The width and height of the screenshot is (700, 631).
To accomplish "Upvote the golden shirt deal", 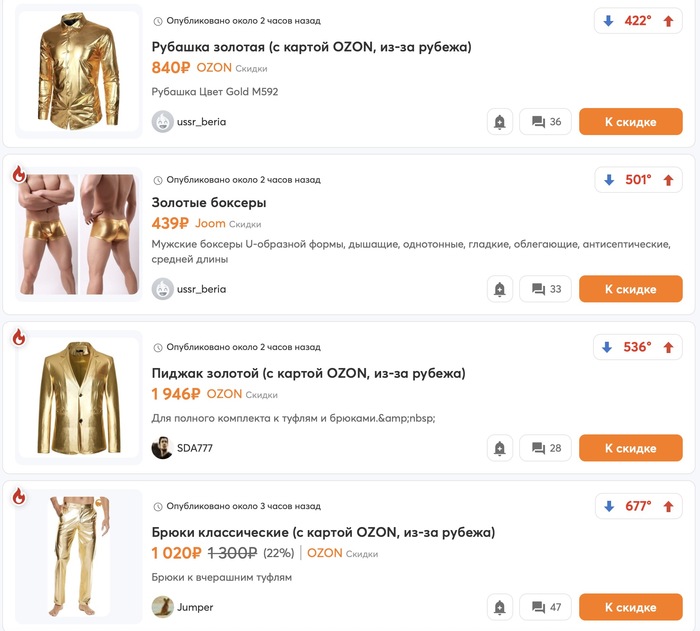I will pos(668,21).
